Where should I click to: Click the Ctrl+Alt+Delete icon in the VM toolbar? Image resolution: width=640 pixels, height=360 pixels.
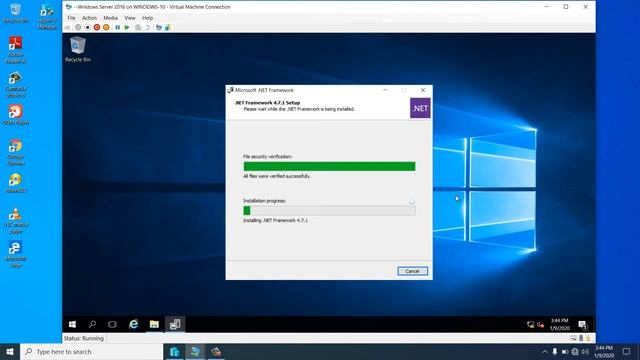pyautogui.click(x=68, y=27)
